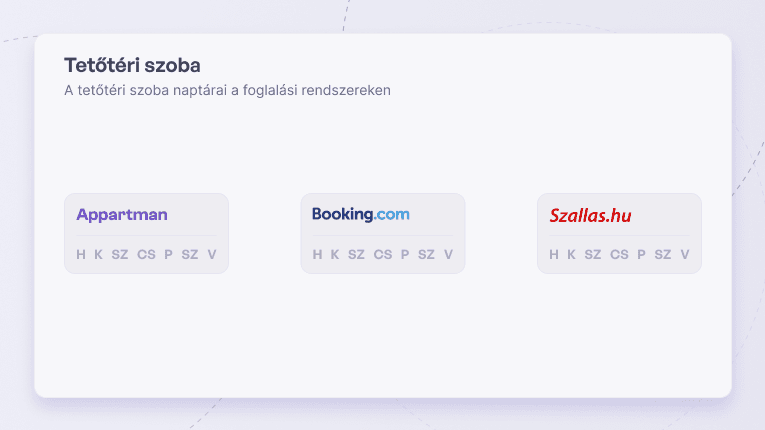765x430 pixels.
Task: Select P day in Szallas.hu card
Action: click(642, 255)
